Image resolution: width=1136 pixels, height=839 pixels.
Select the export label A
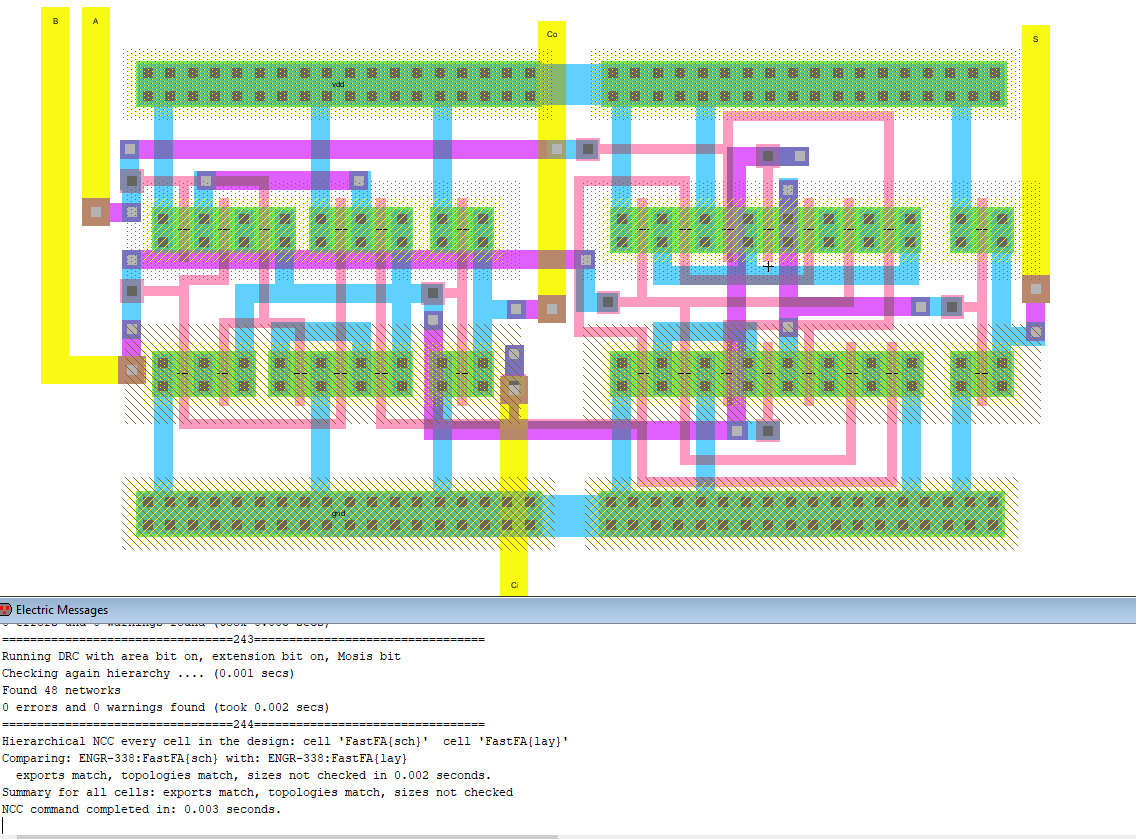click(96, 21)
